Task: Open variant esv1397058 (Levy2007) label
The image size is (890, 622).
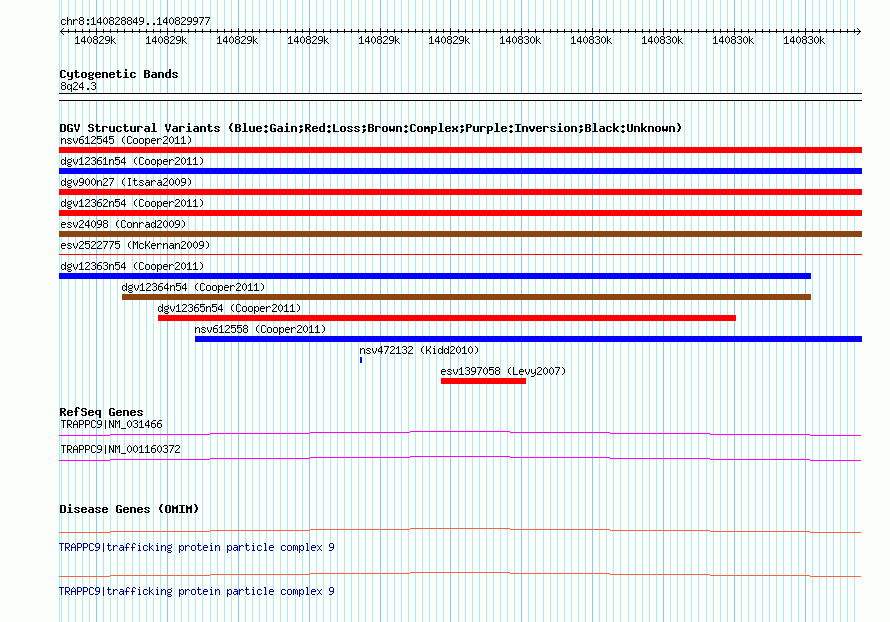Action: coord(503,371)
